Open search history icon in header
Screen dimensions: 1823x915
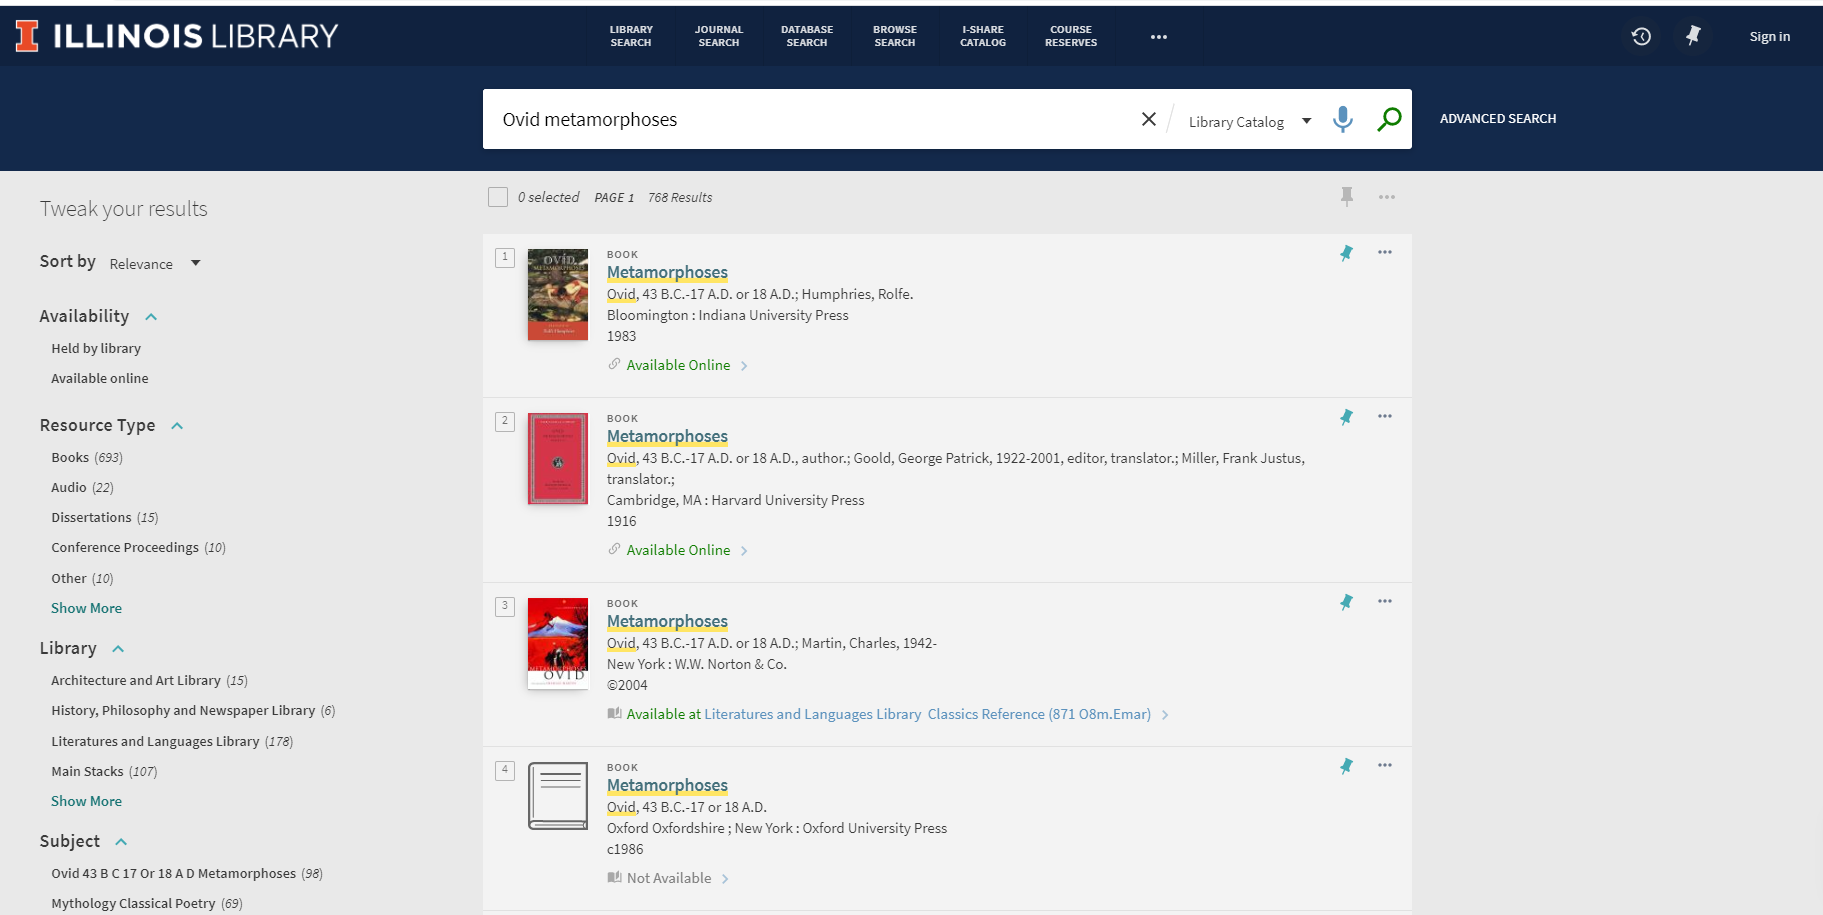click(1640, 37)
